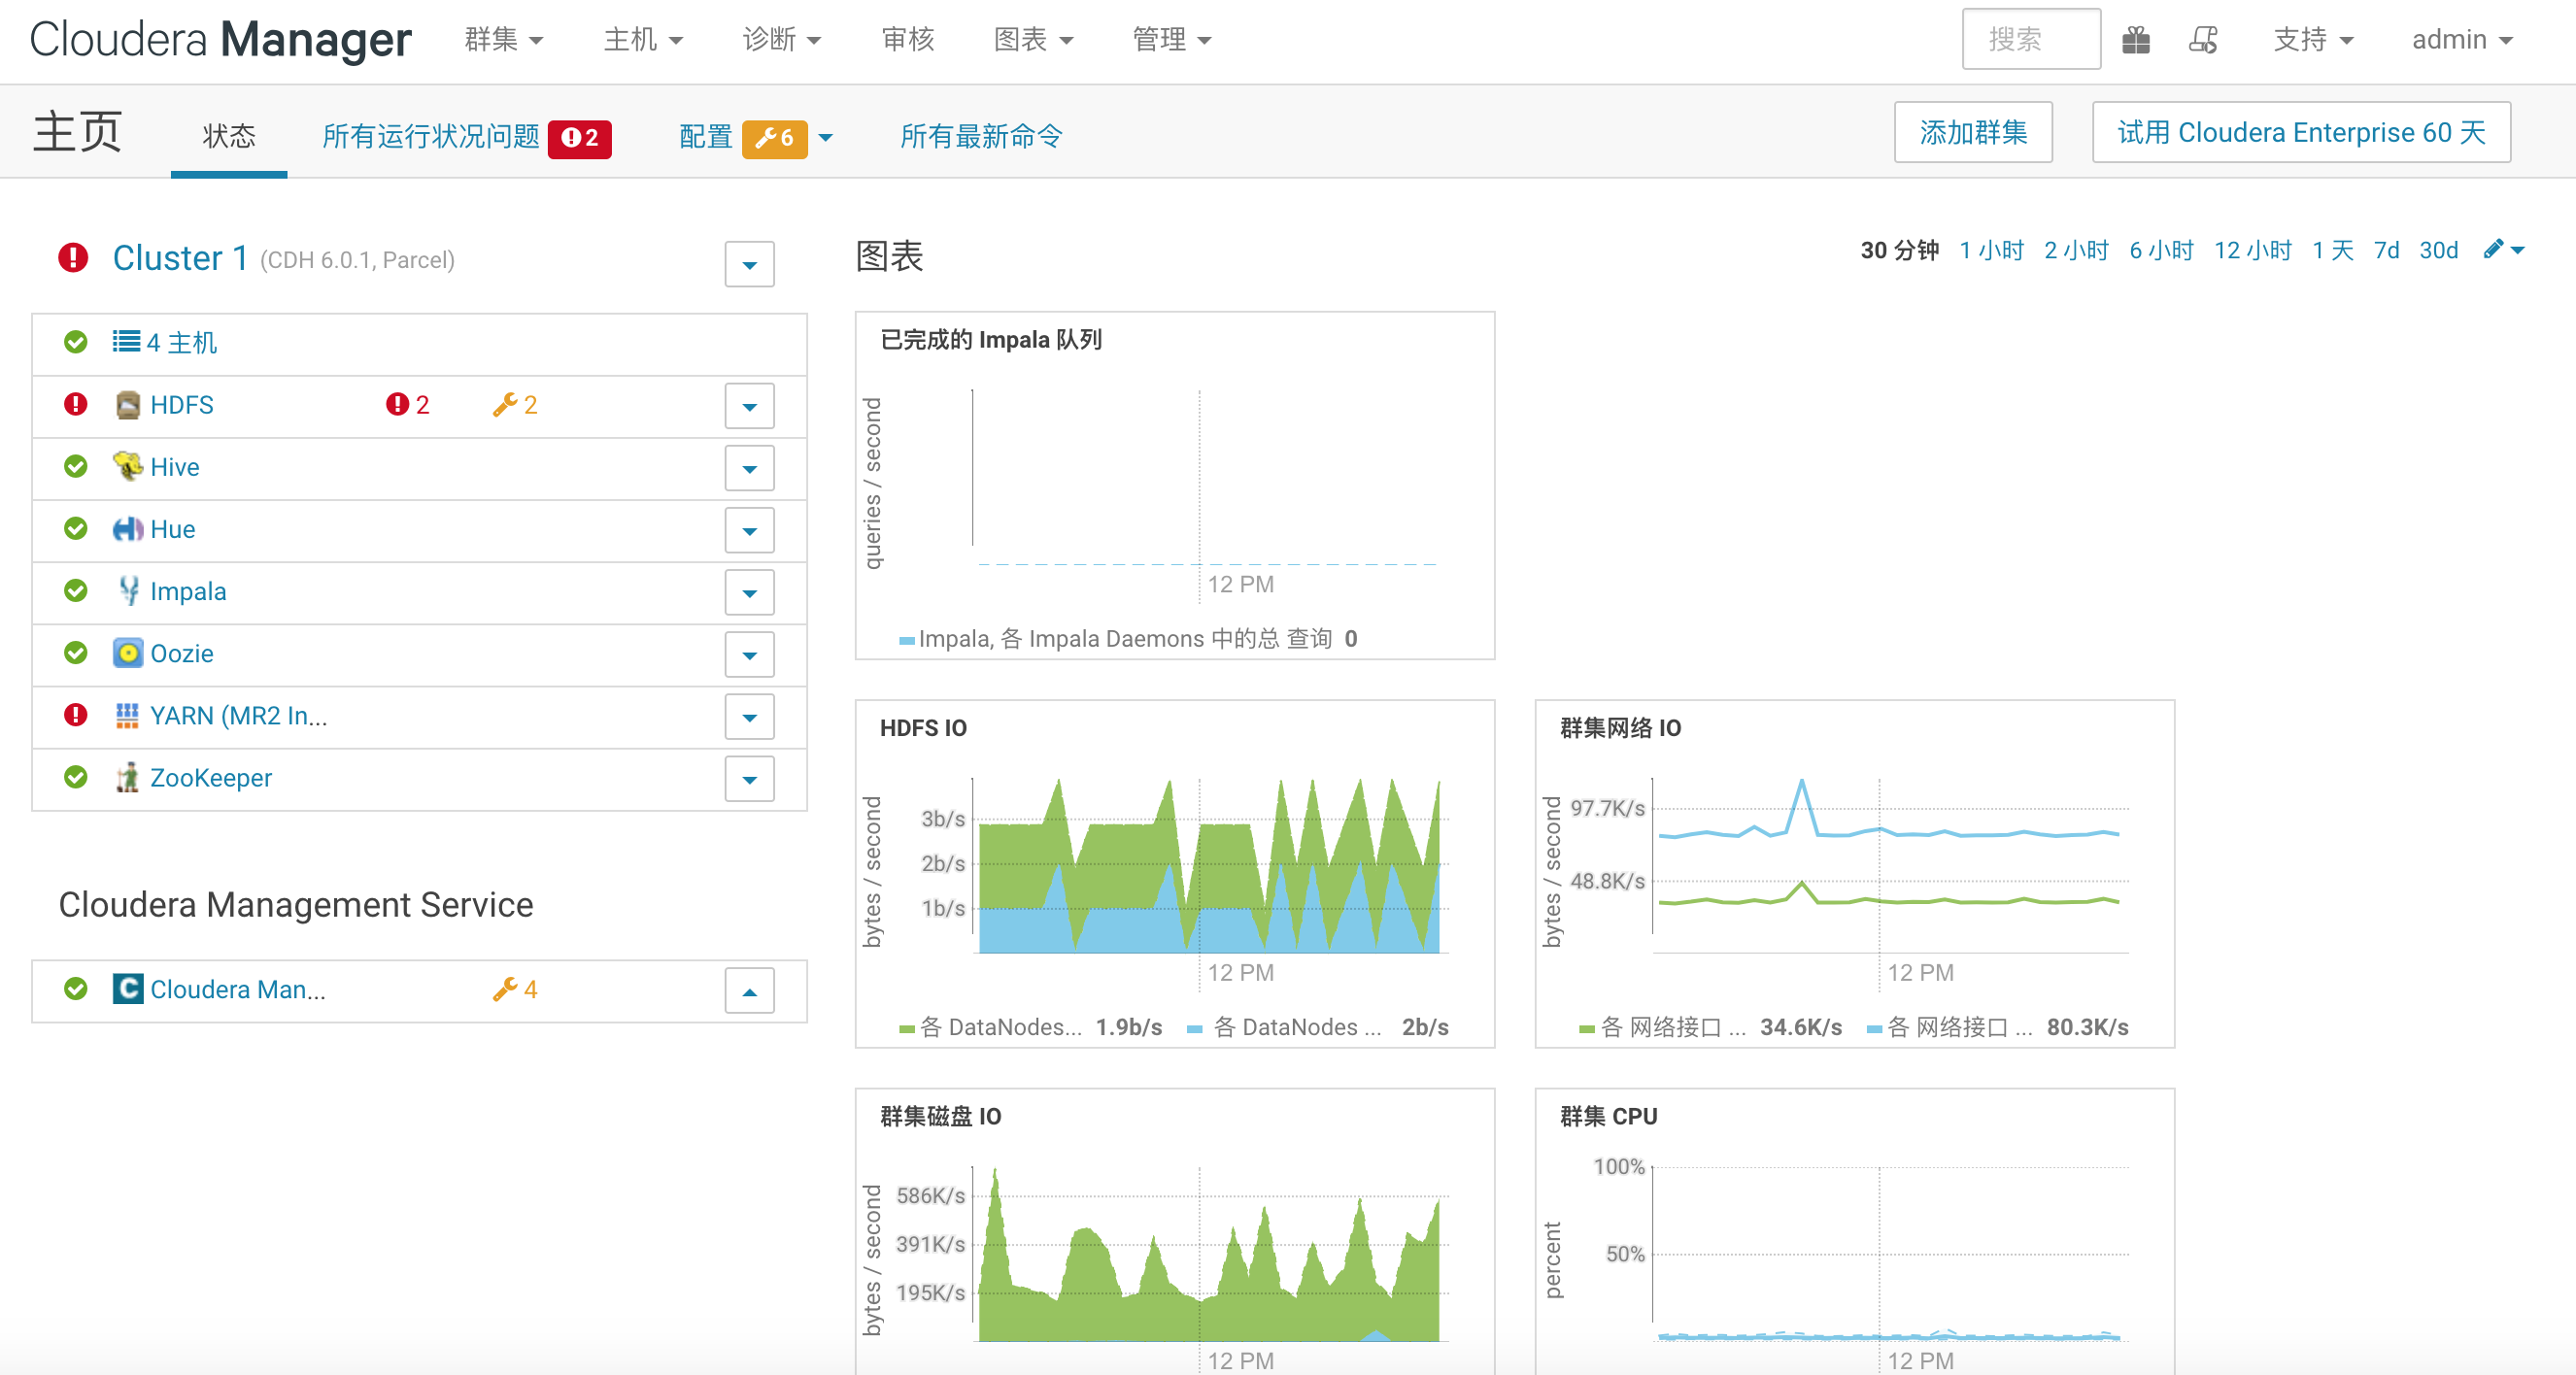Click the Oozie service icon

(x=128, y=653)
